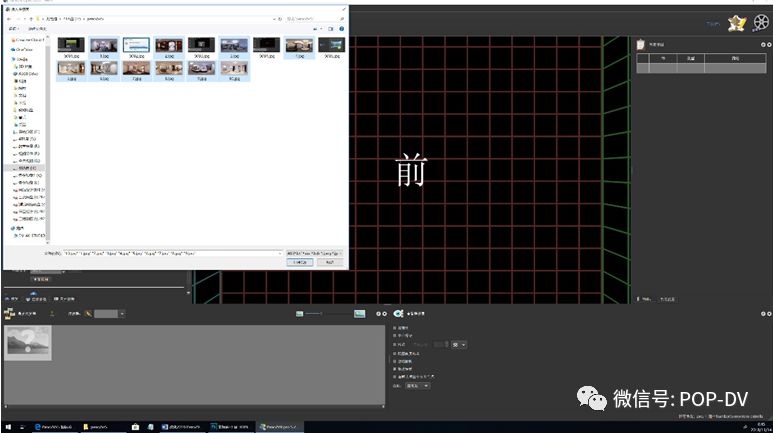Click the tour browser horizontal scrollbar
This screenshot has height=433, width=773.
[194, 407]
